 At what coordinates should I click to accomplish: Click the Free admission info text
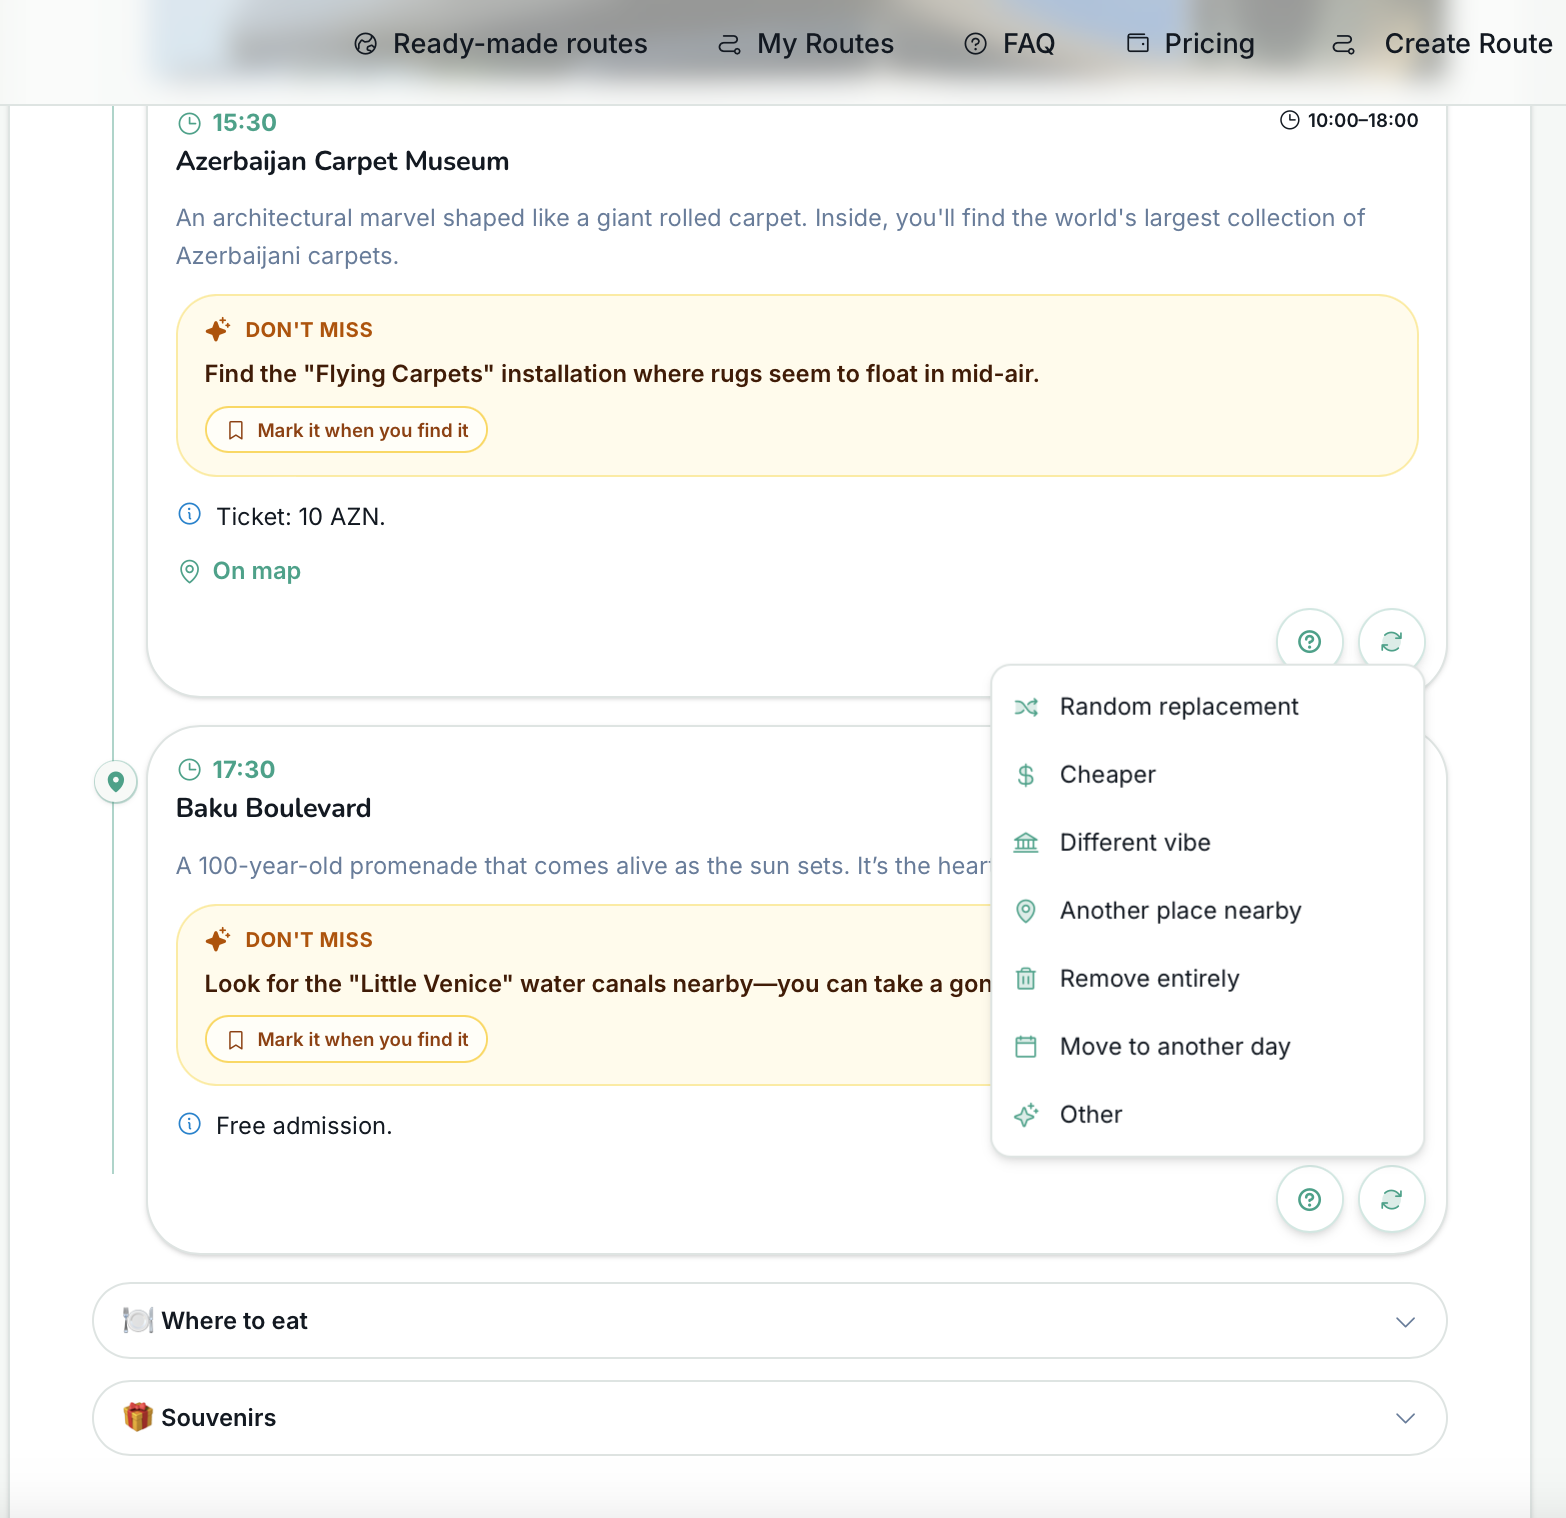coord(304,1126)
